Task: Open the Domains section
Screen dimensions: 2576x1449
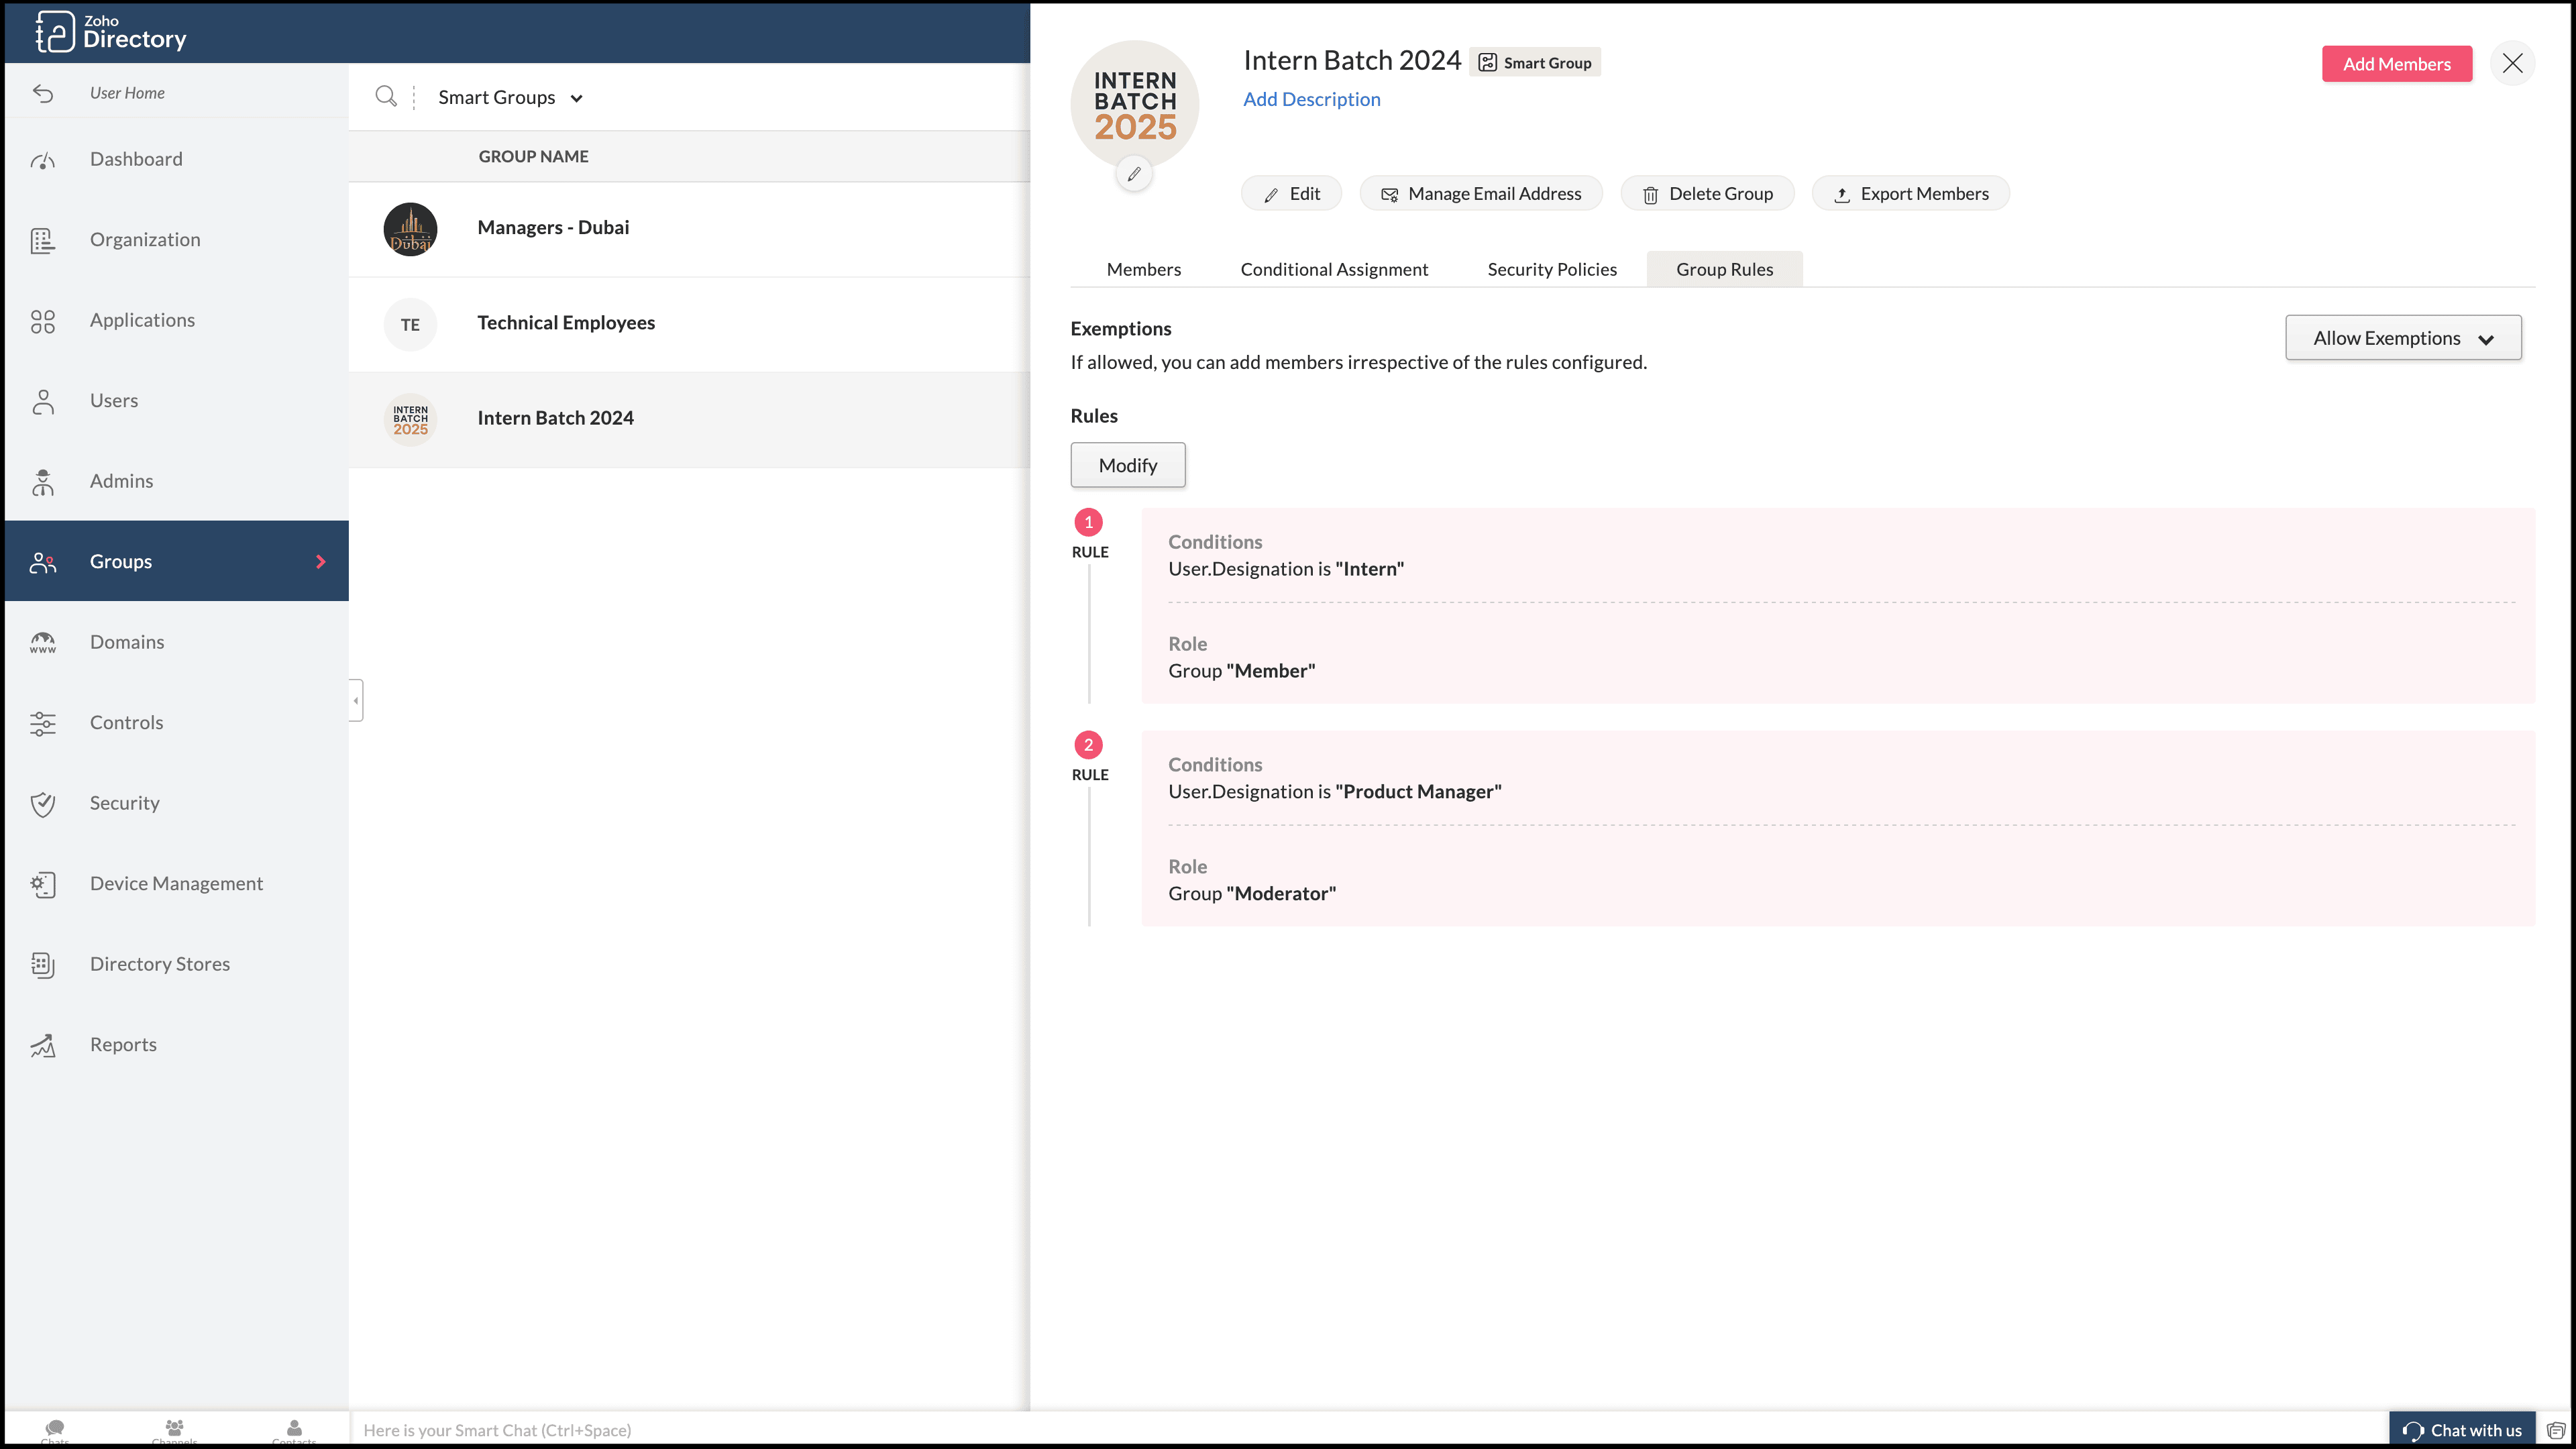Action: 127,642
